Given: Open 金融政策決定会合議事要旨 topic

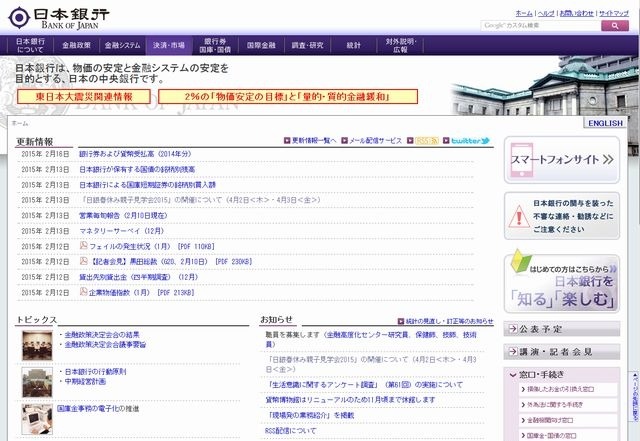Looking at the screenshot, I should pyautogui.click(x=105, y=345).
